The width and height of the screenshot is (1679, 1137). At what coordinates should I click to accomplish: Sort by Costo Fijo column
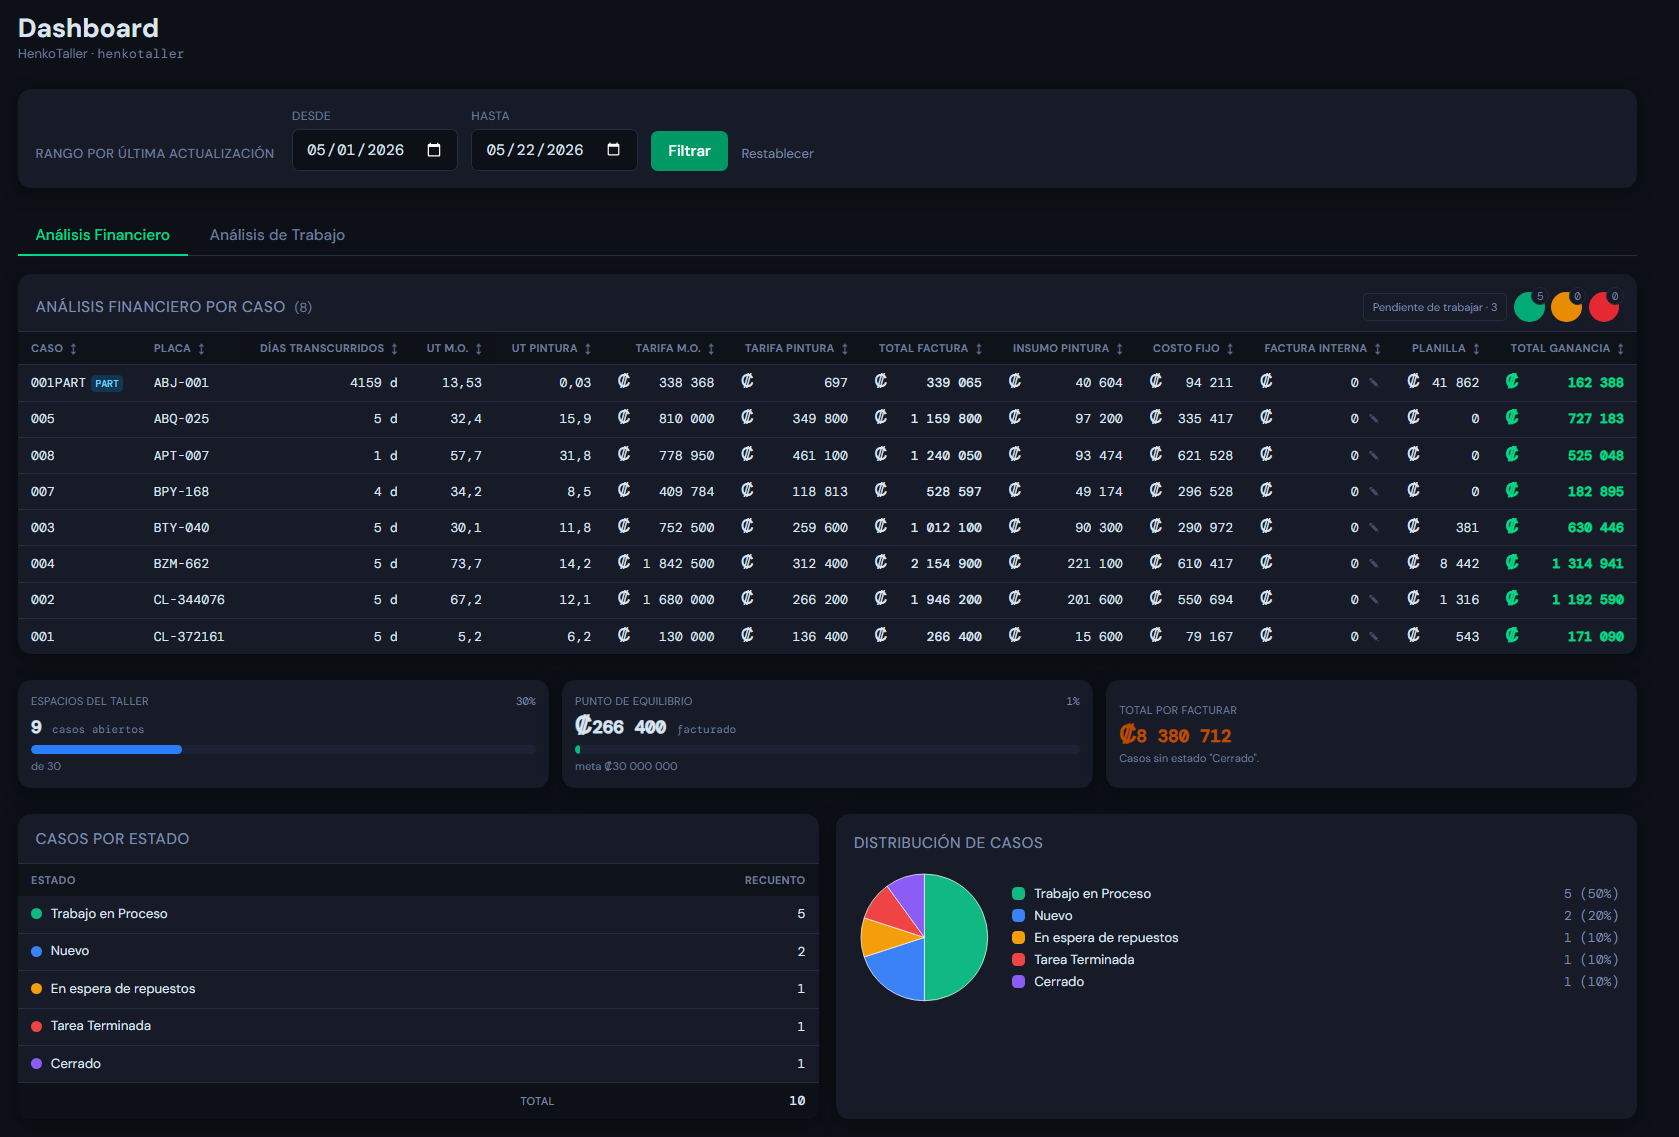click(1193, 348)
